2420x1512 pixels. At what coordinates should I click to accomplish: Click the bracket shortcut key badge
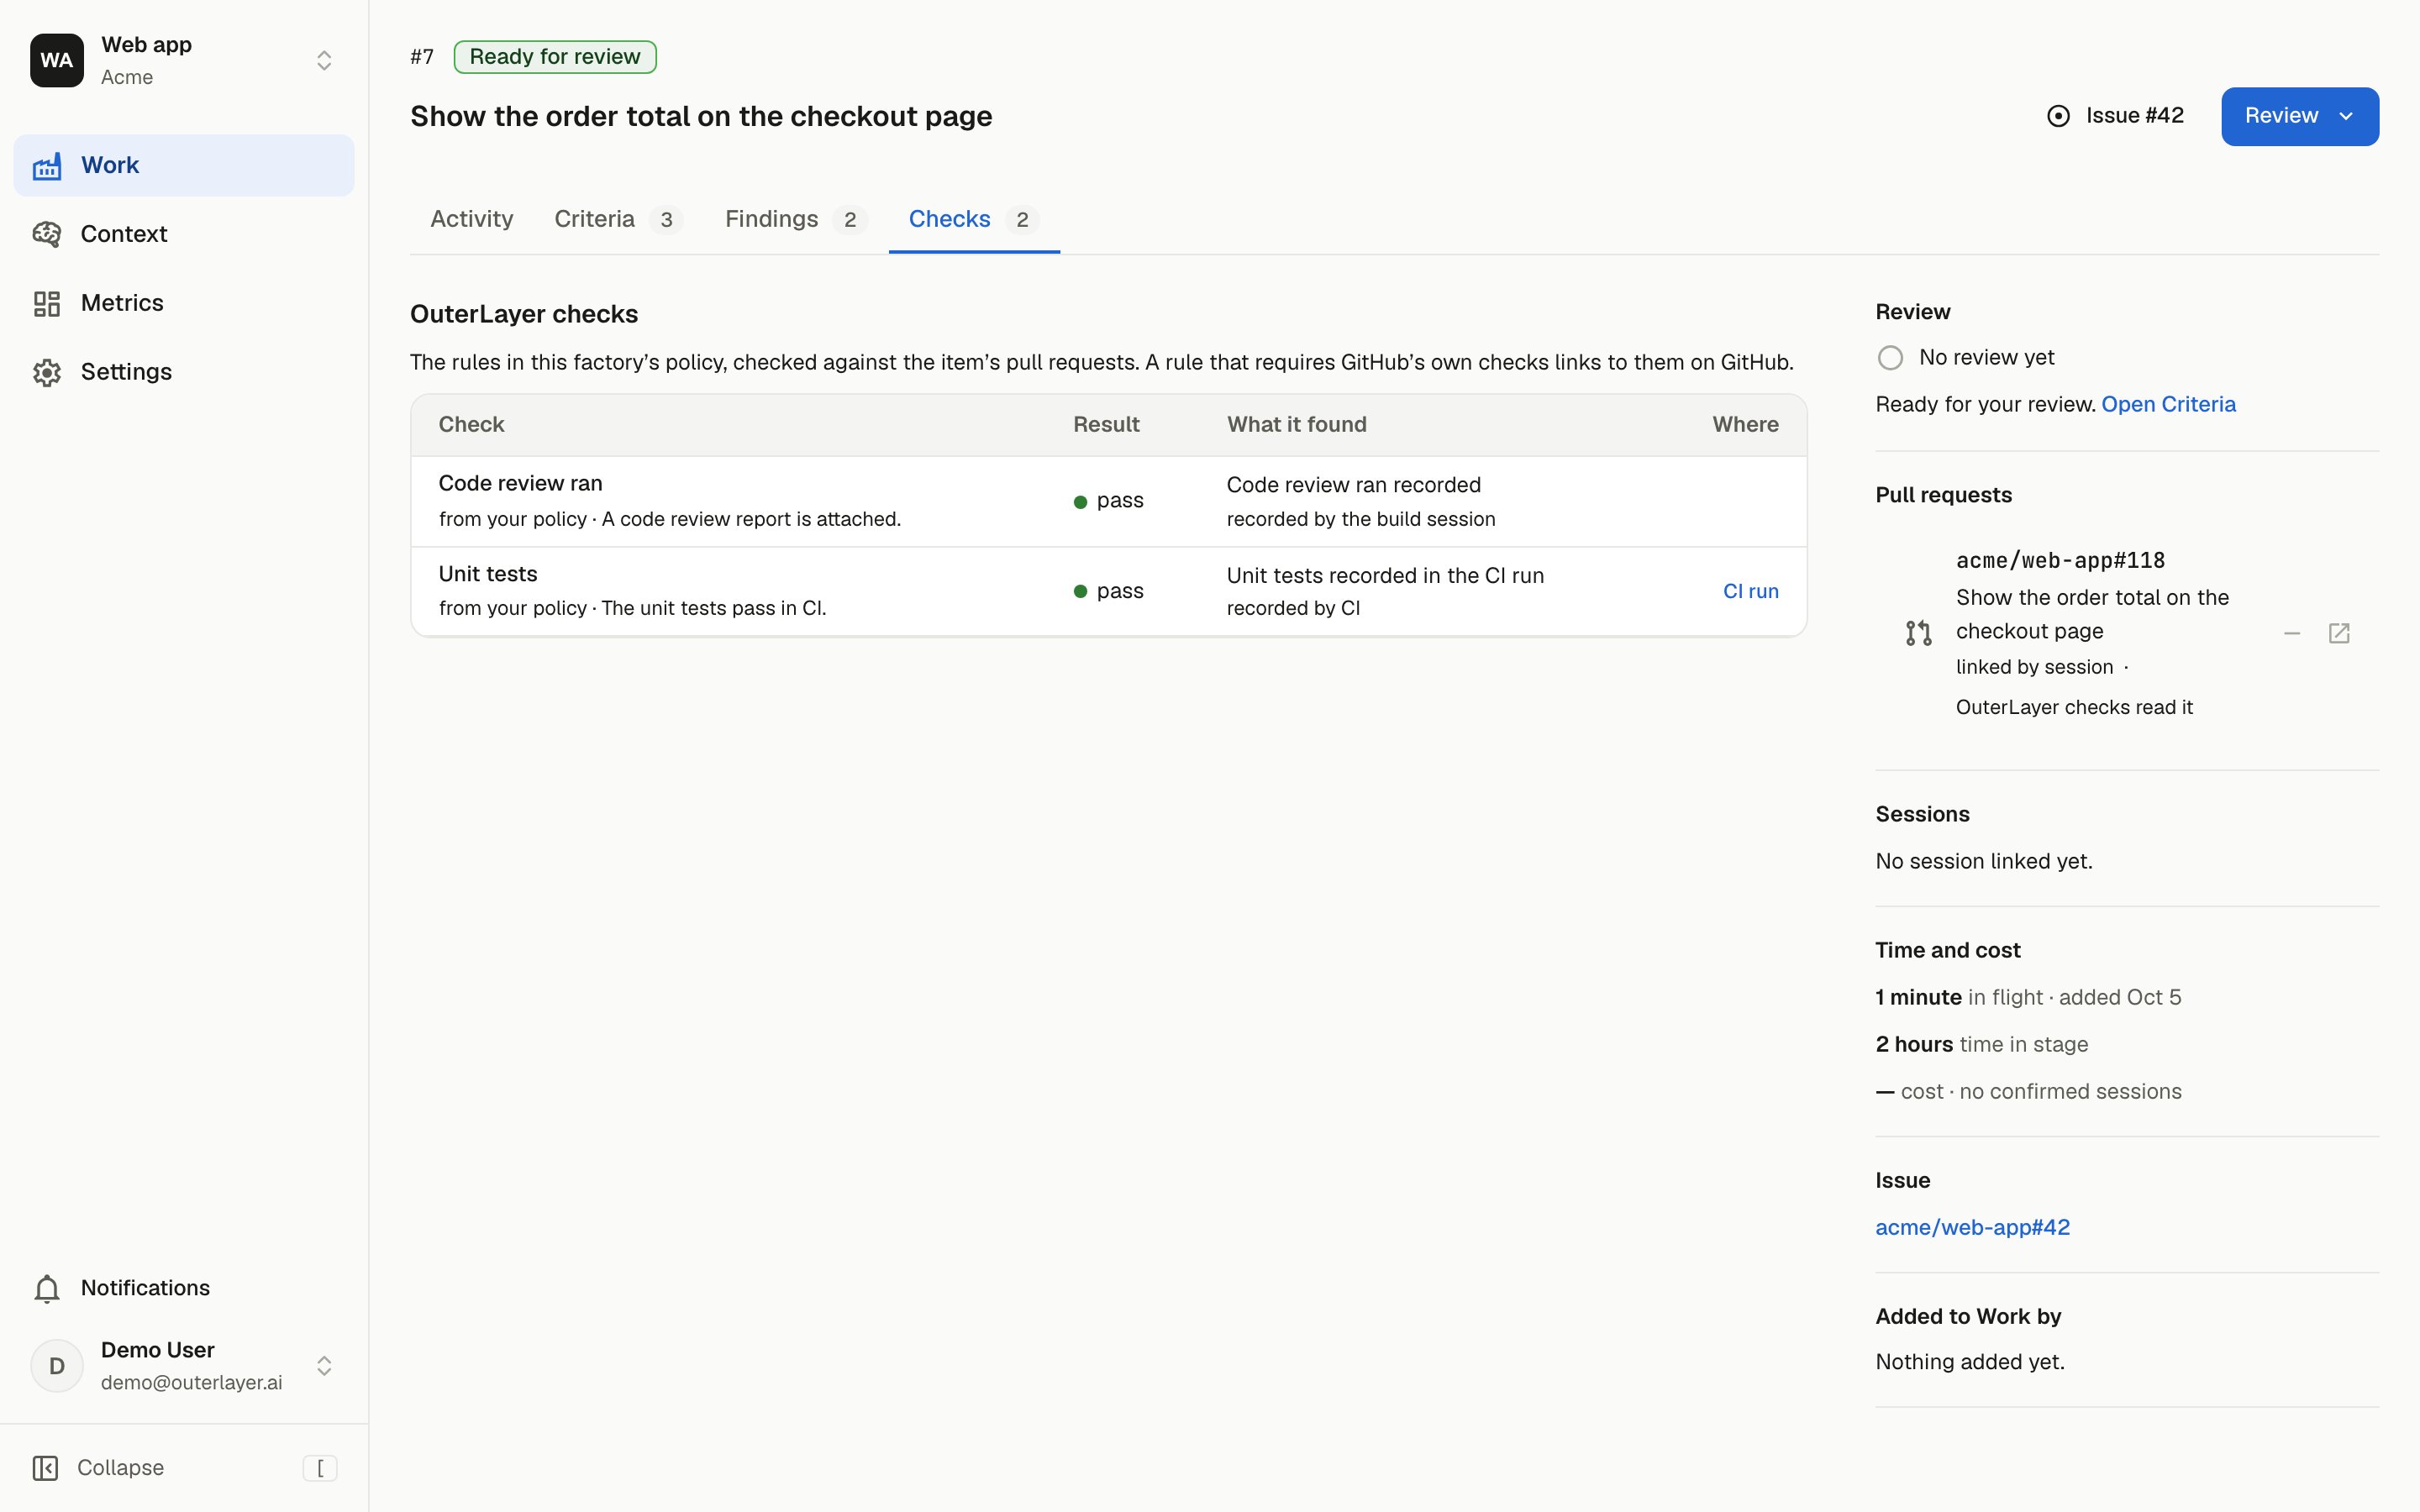coord(320,1467)
